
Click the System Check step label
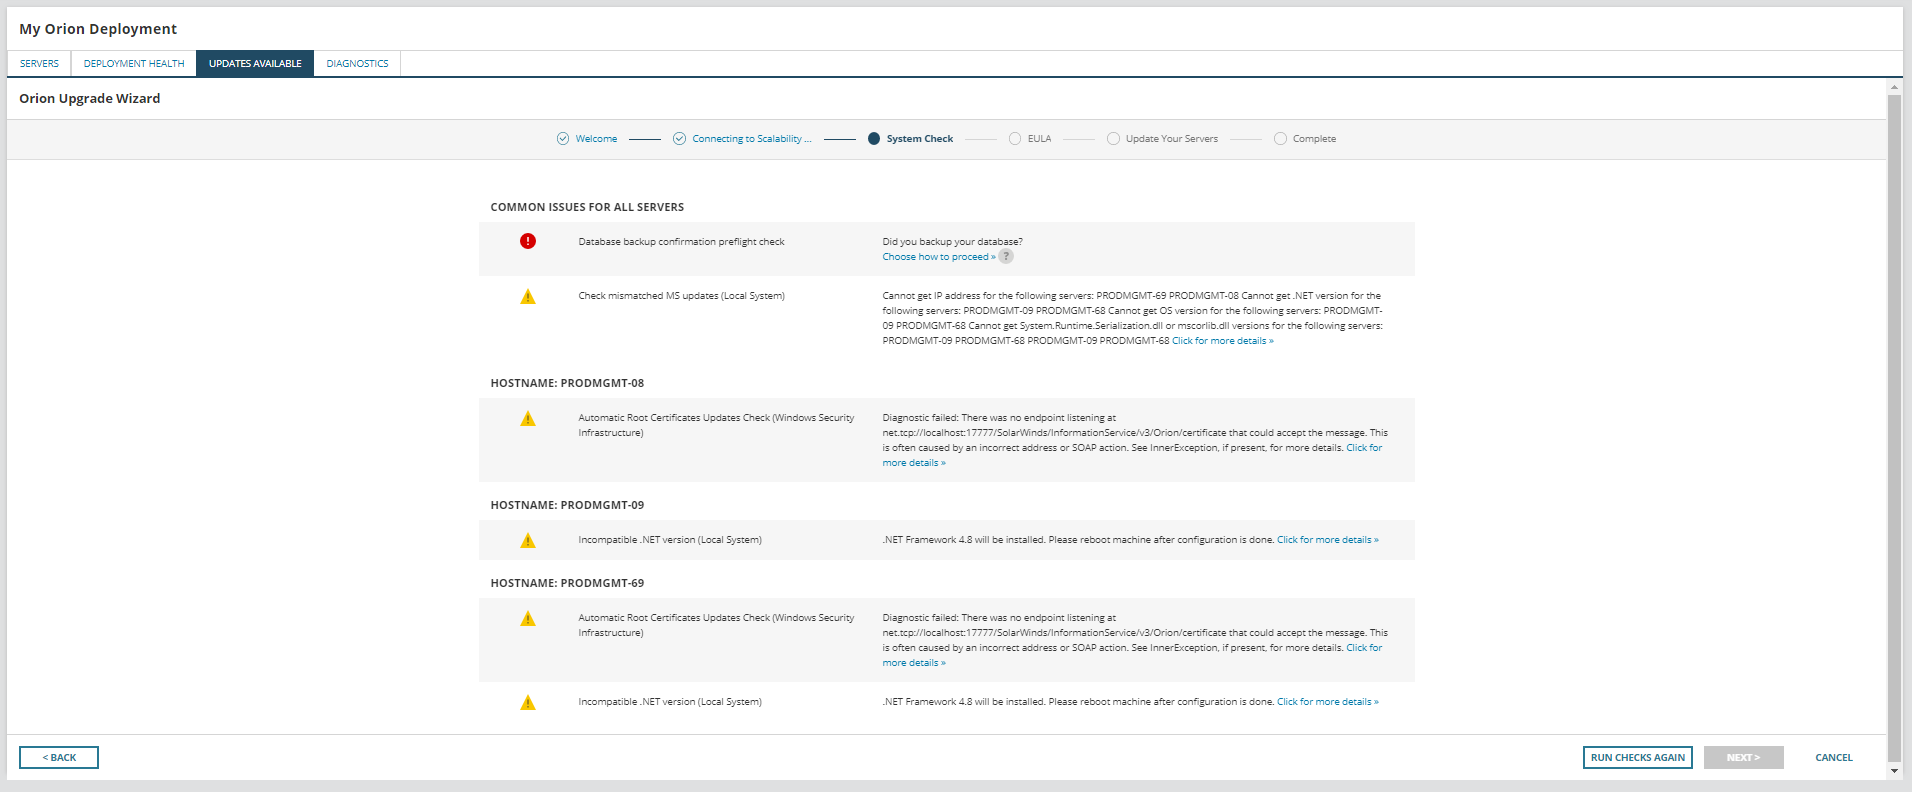tap(920, 139)
